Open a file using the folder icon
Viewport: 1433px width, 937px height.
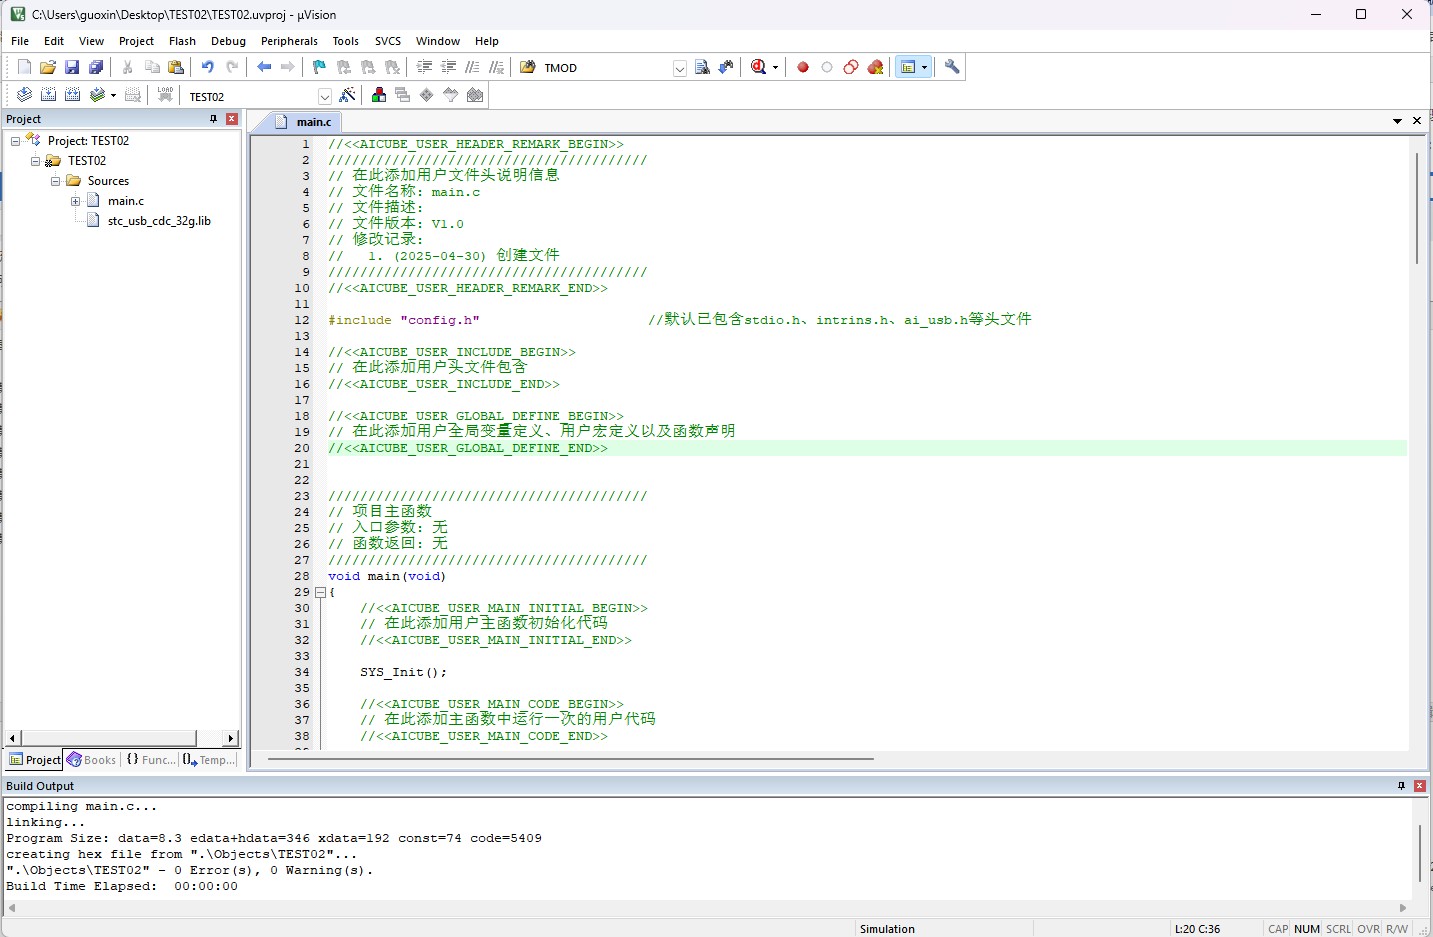(48, 67)
